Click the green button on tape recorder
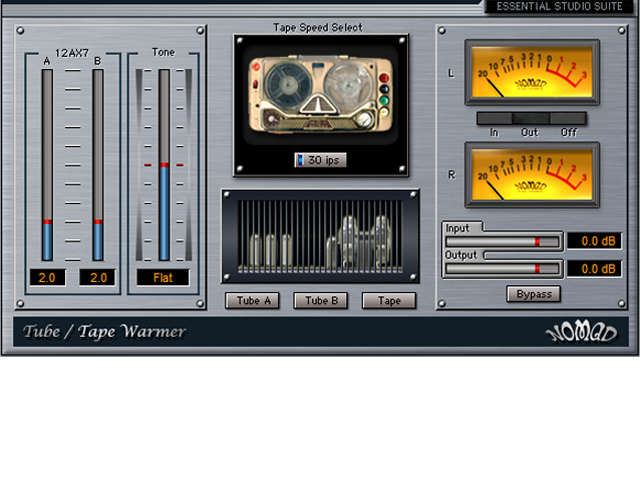 [x=384, y=100]
